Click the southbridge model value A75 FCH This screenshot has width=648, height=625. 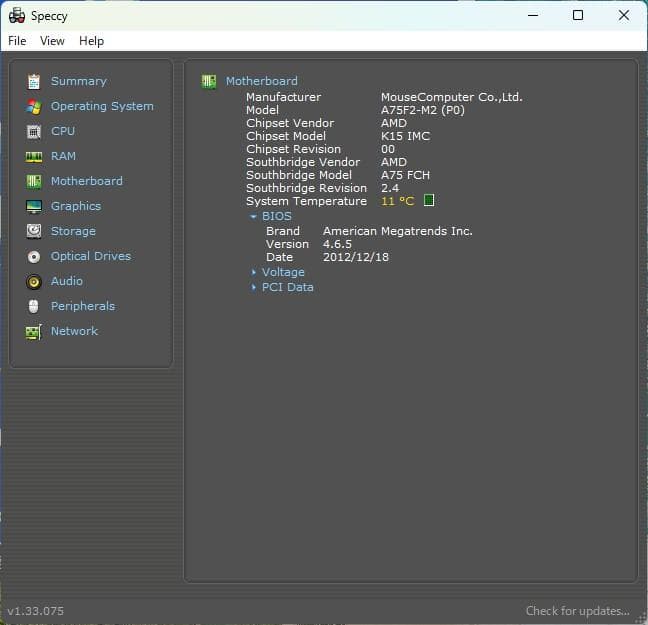tap(405, 175)
